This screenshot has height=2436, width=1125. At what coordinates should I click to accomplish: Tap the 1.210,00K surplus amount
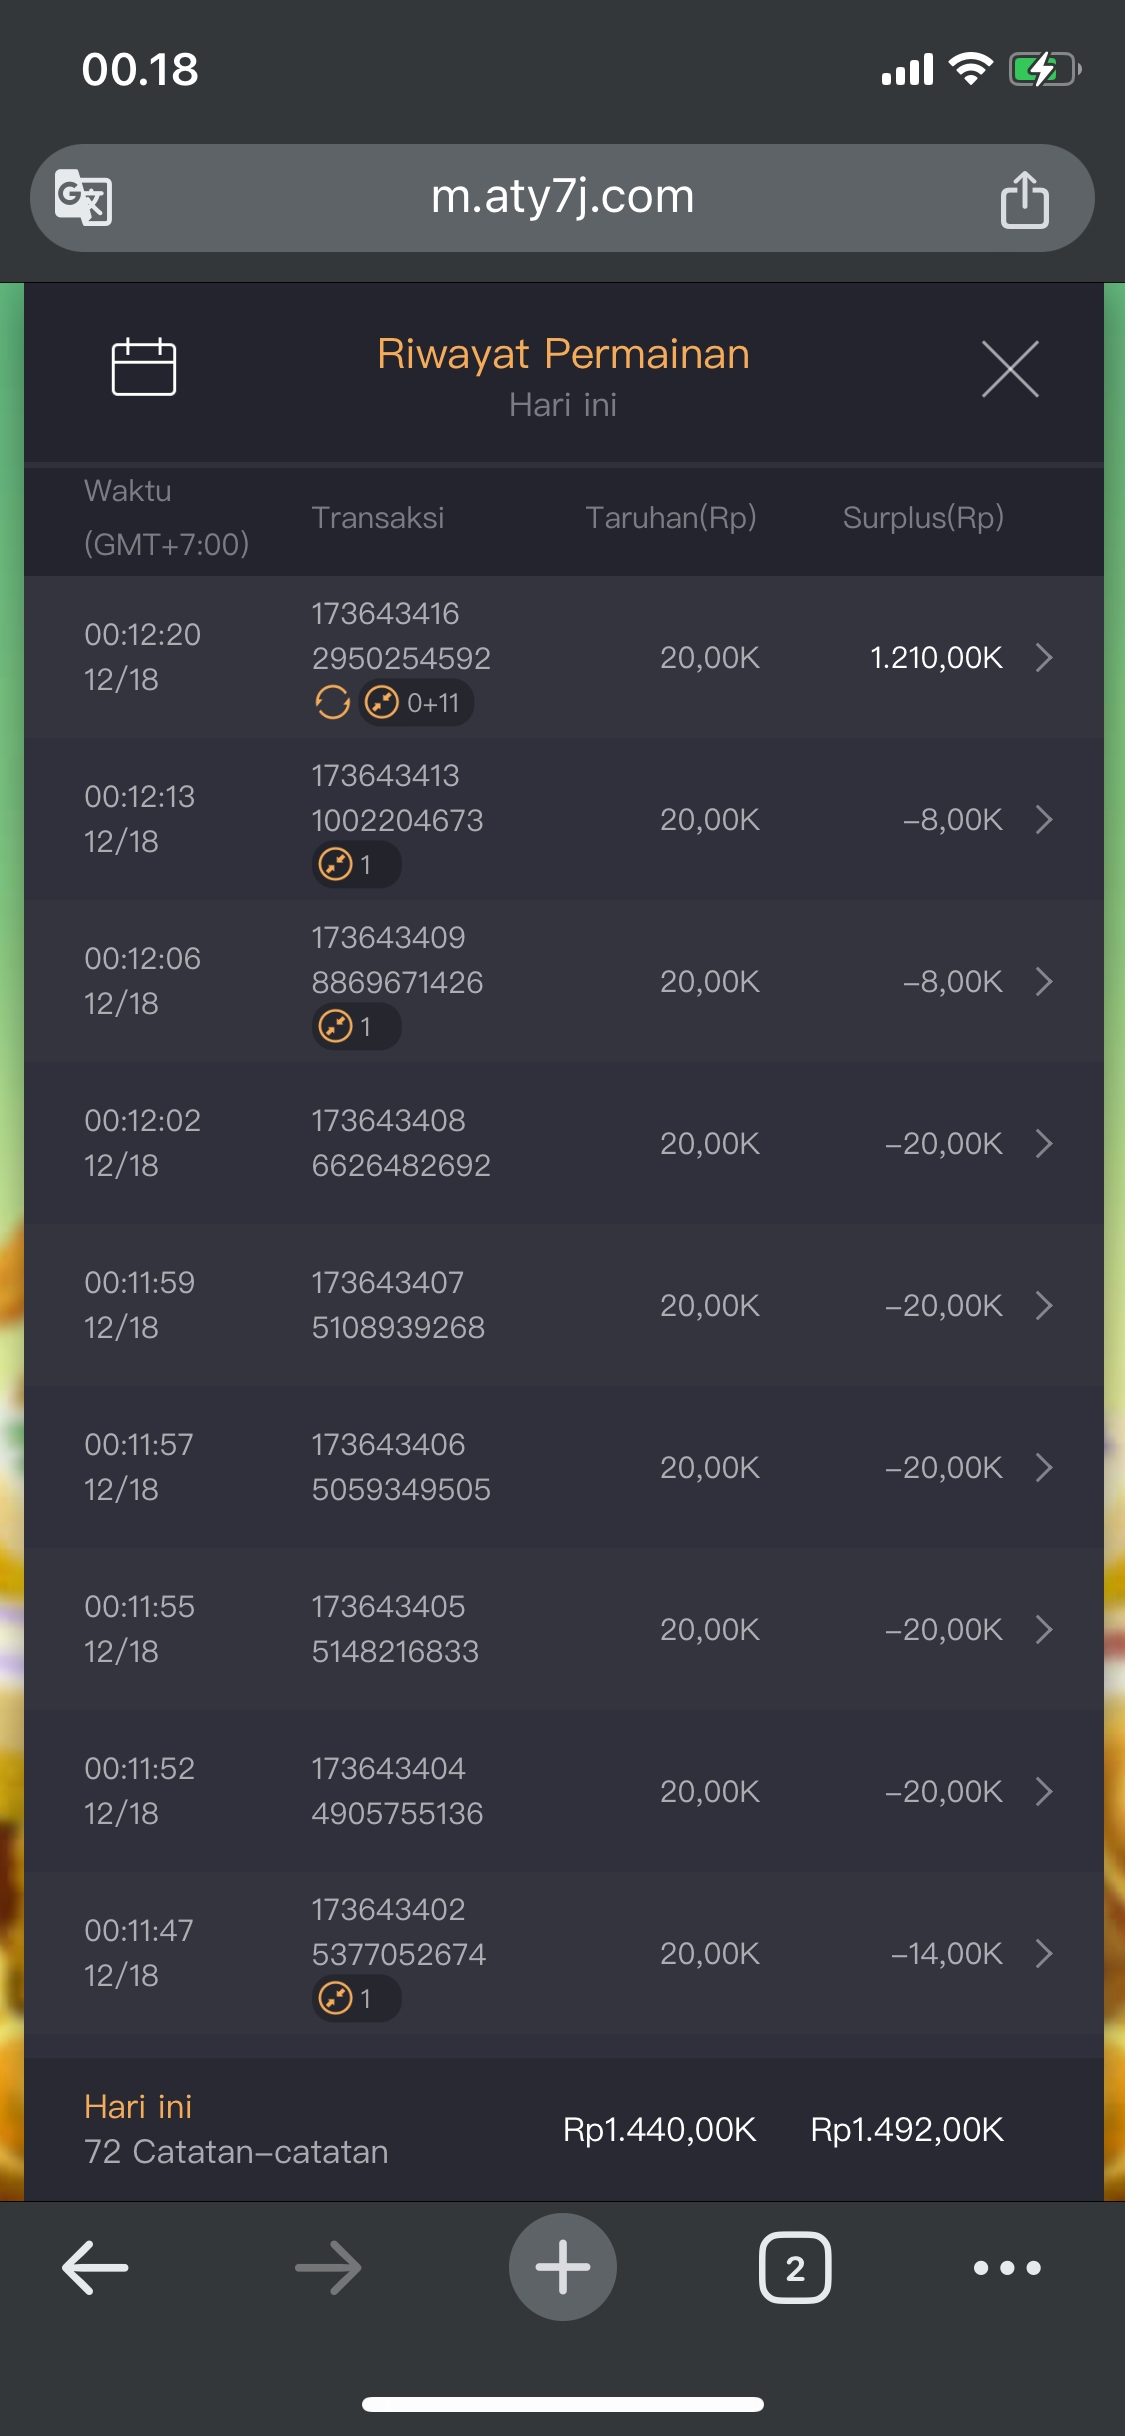935,657
